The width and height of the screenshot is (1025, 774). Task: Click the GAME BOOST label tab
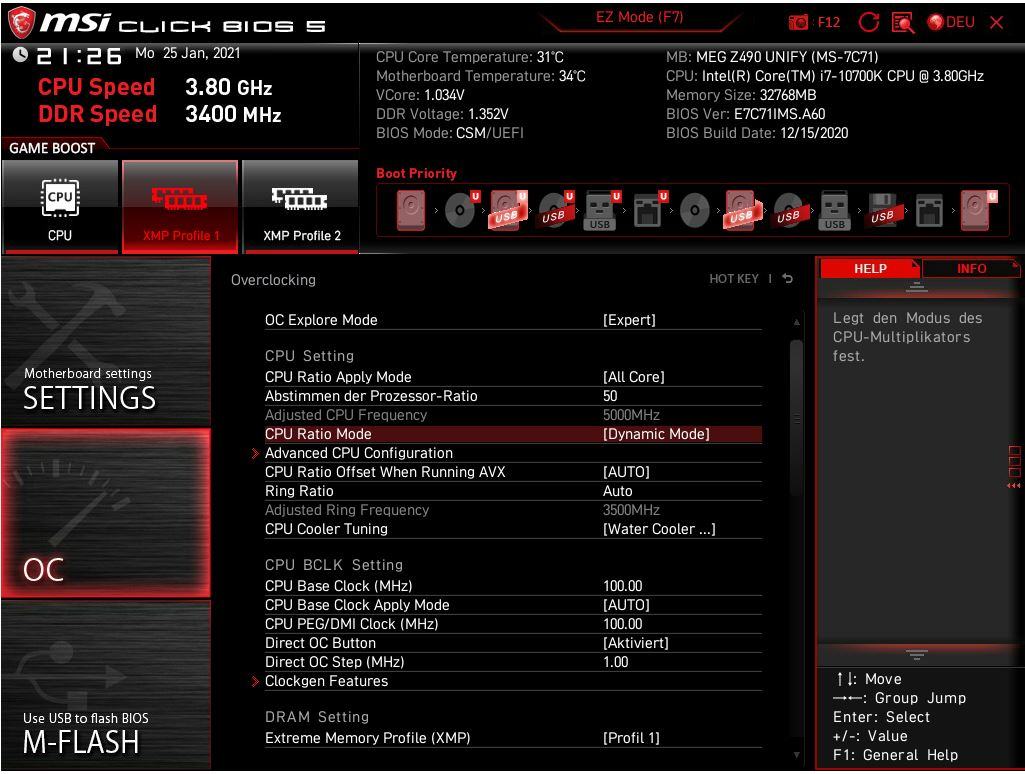(52, 148)
